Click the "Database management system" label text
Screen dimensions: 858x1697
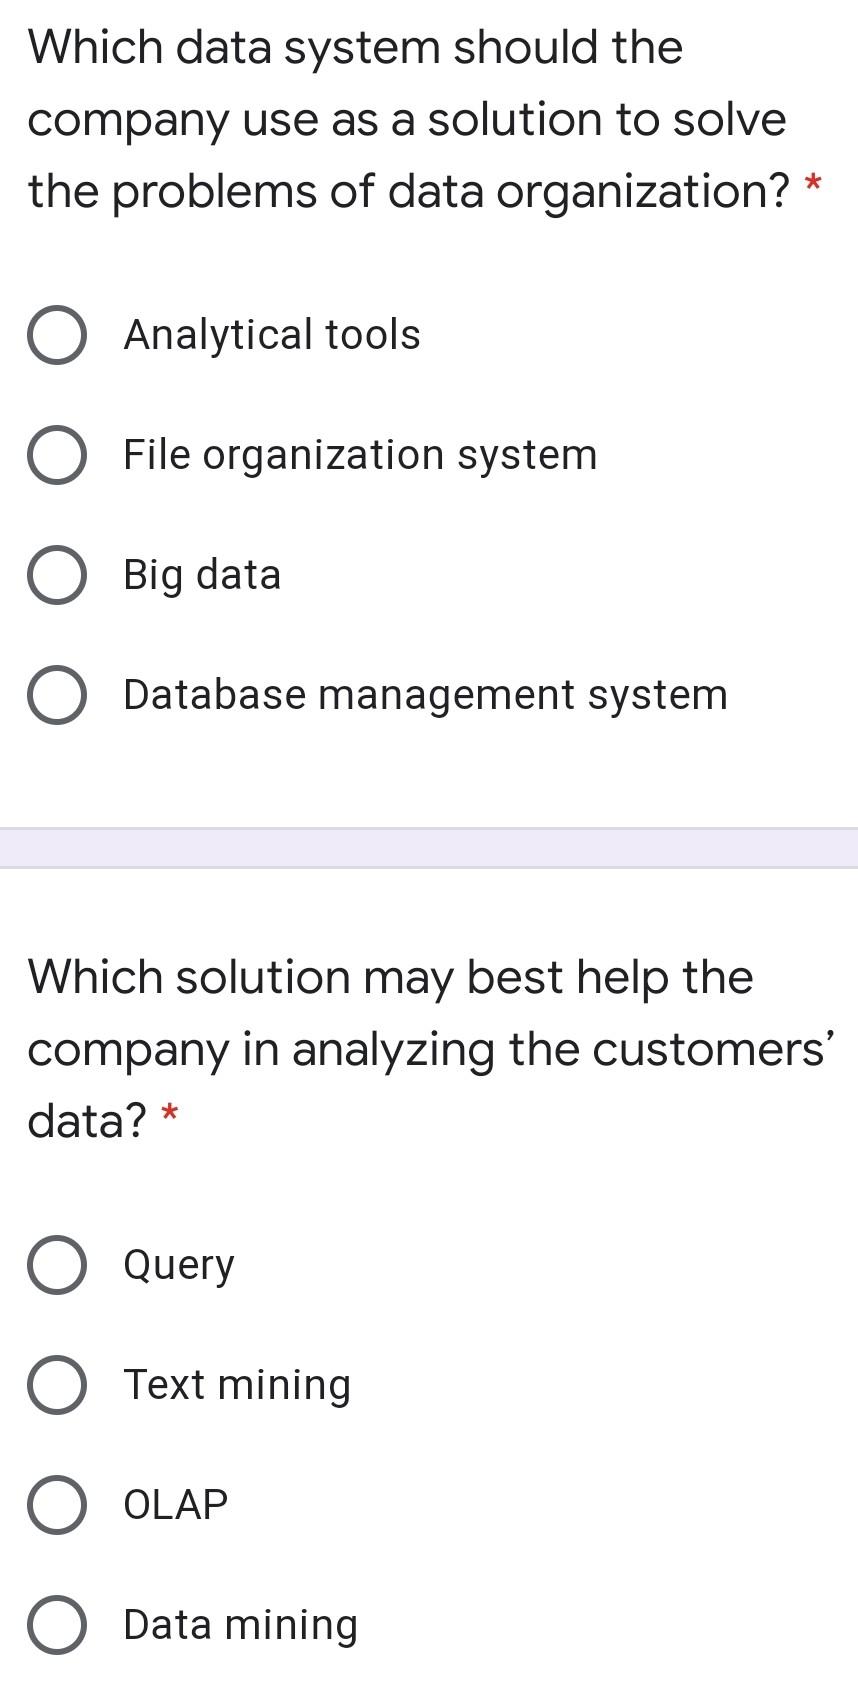[425, 695]
